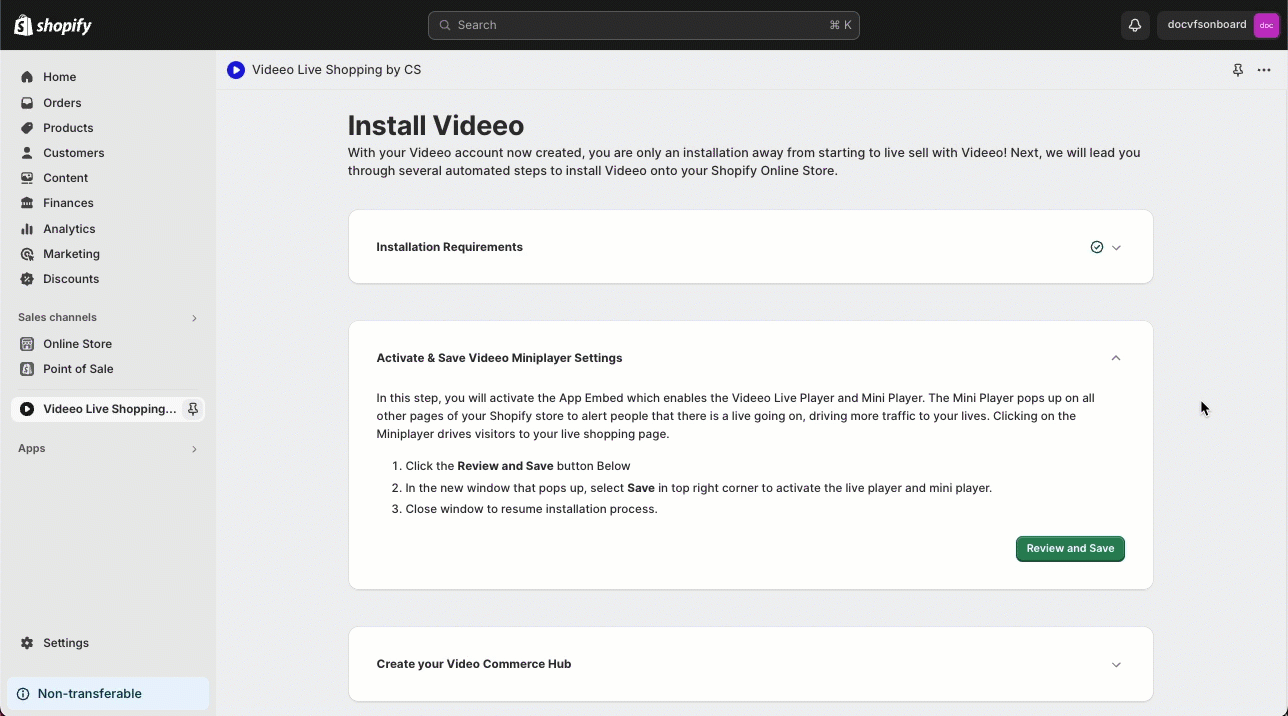The height and width of the screenshot is (716, 1288).
Task: Open the docvfsonboard account menu
Action: tap(1219, 25)
